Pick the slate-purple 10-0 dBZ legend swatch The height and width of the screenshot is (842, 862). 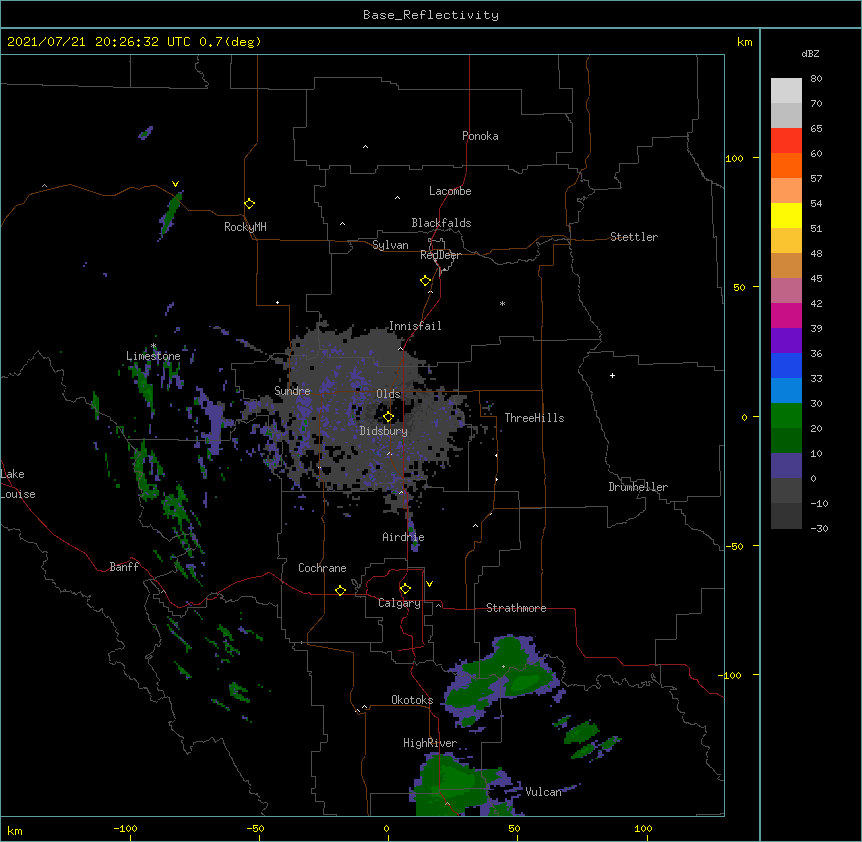(x=786, y=466)
